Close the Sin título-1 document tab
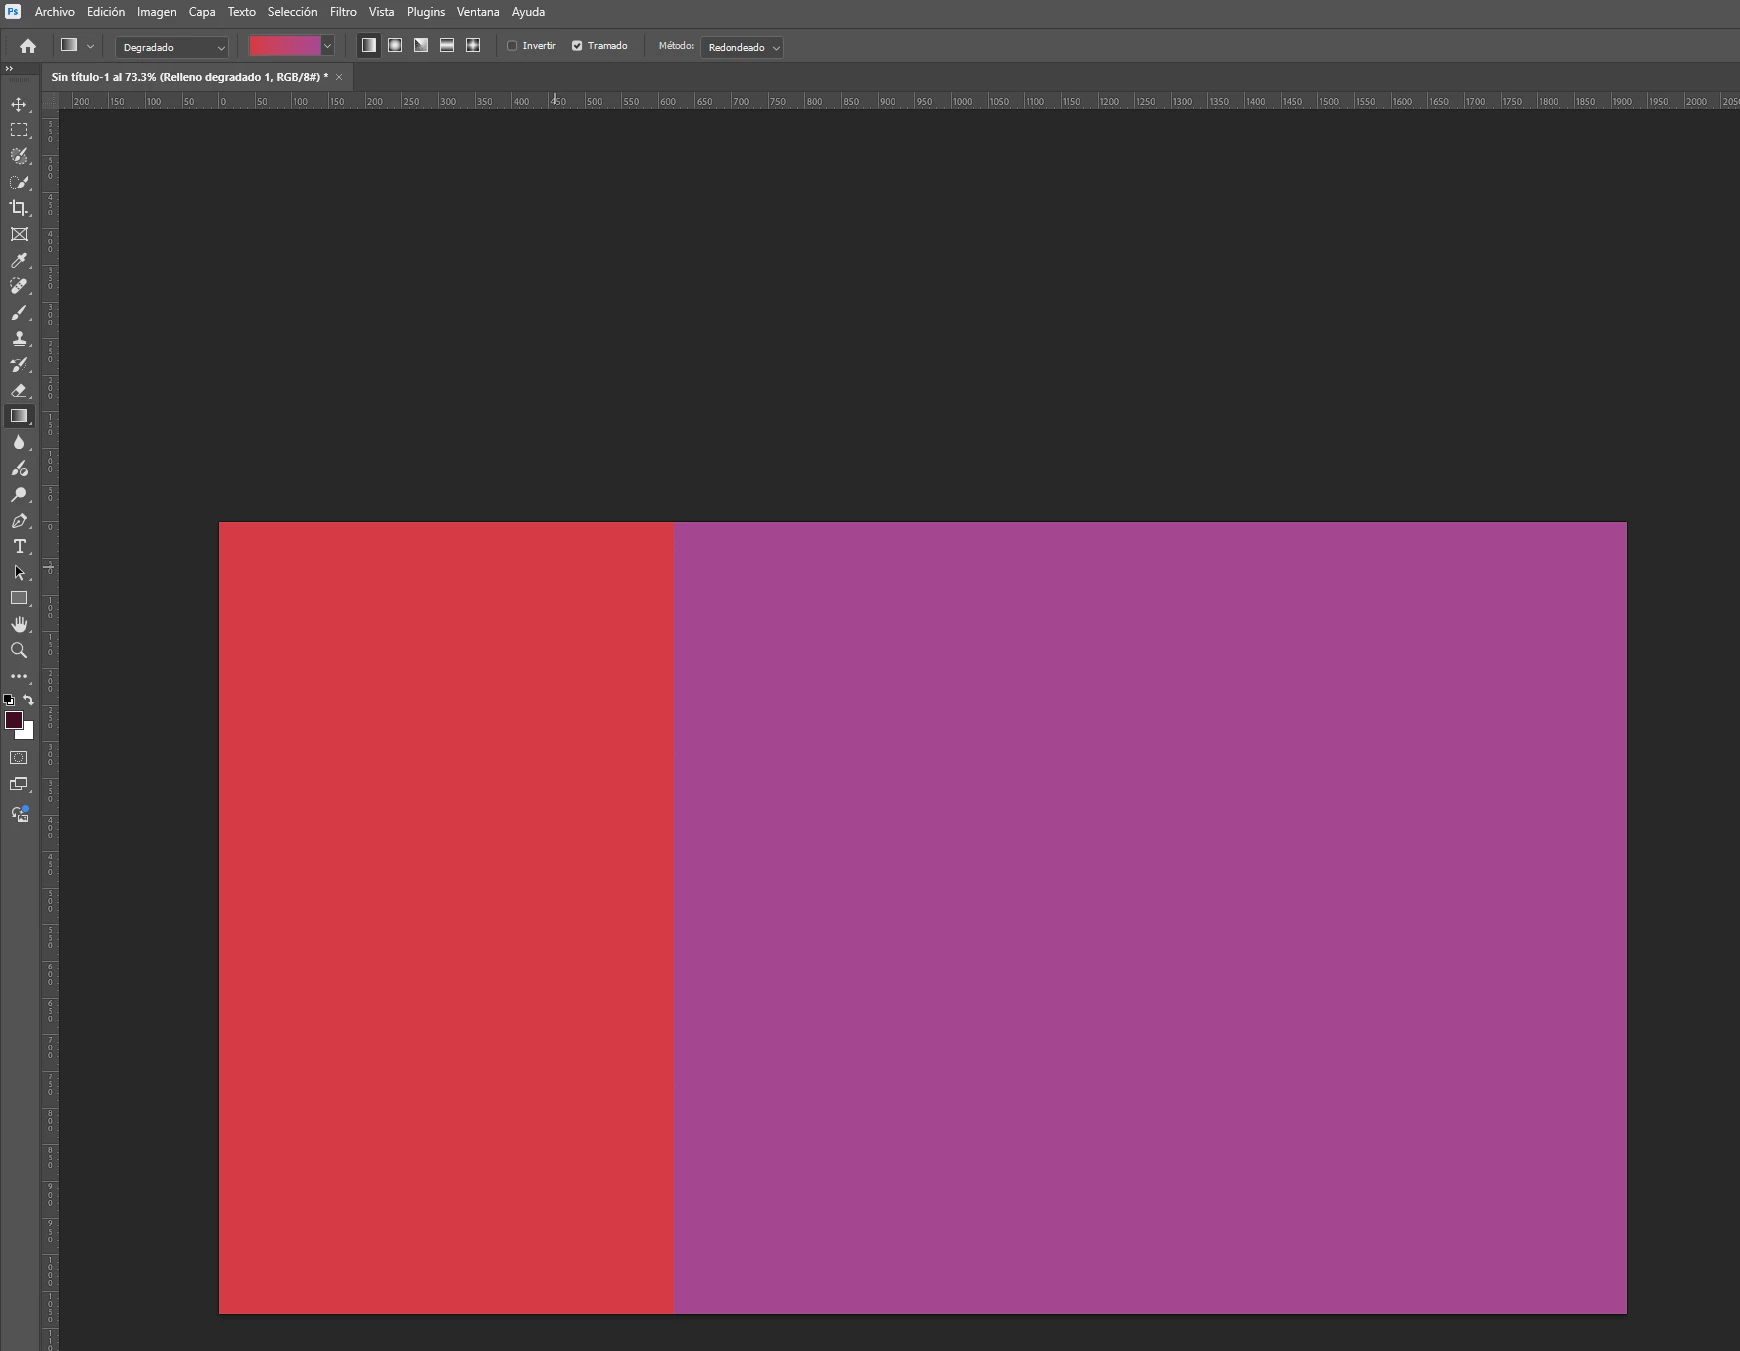1740x1351 pixels. (339, 77)
